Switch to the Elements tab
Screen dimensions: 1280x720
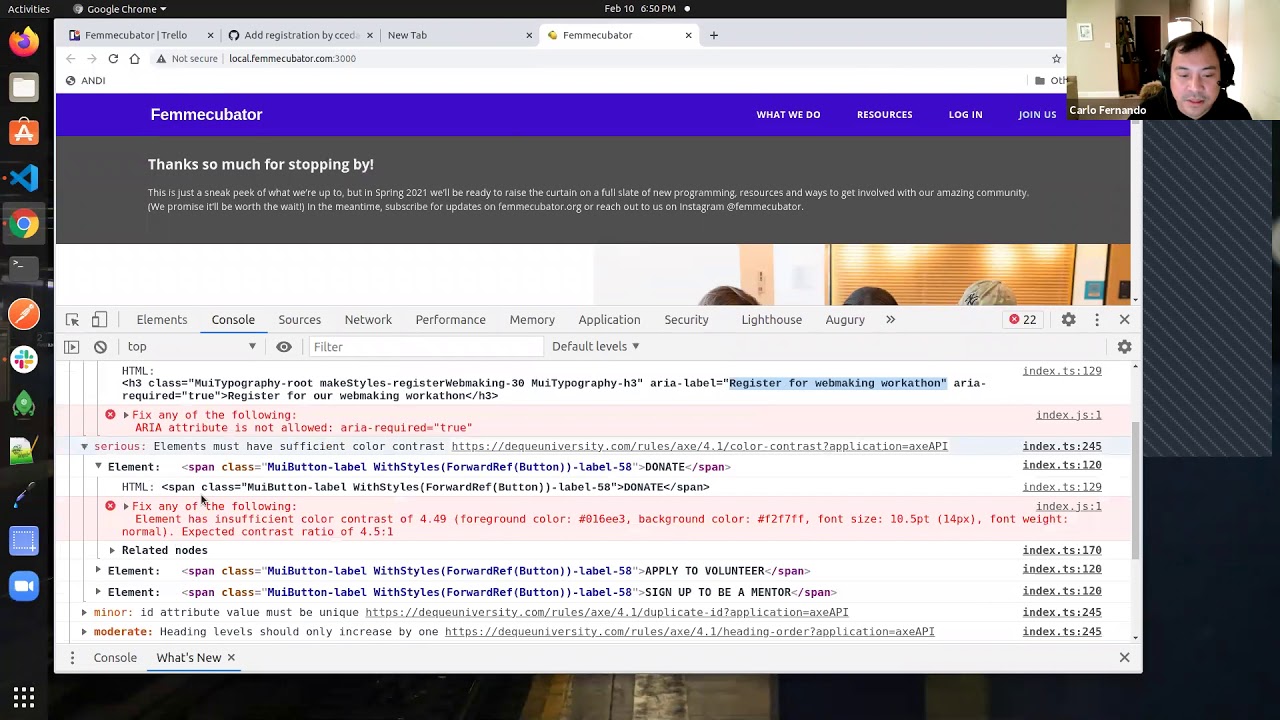[162, 320]
